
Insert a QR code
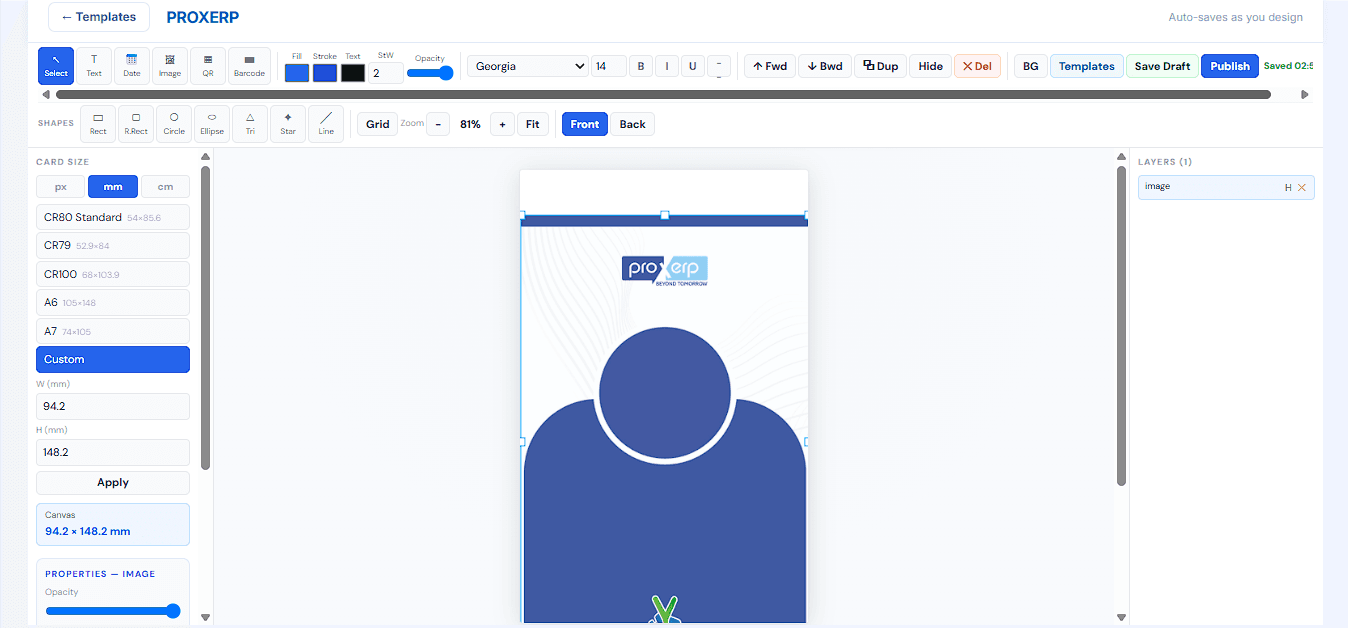click(x=208, y=66)
